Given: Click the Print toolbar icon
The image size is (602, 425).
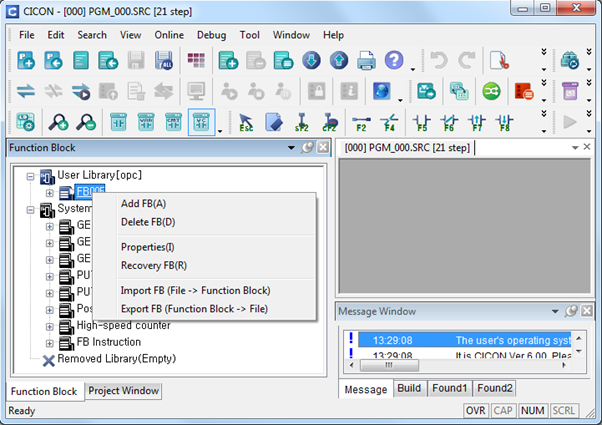Looking at the screenshot, I should [x=366, y=61].
